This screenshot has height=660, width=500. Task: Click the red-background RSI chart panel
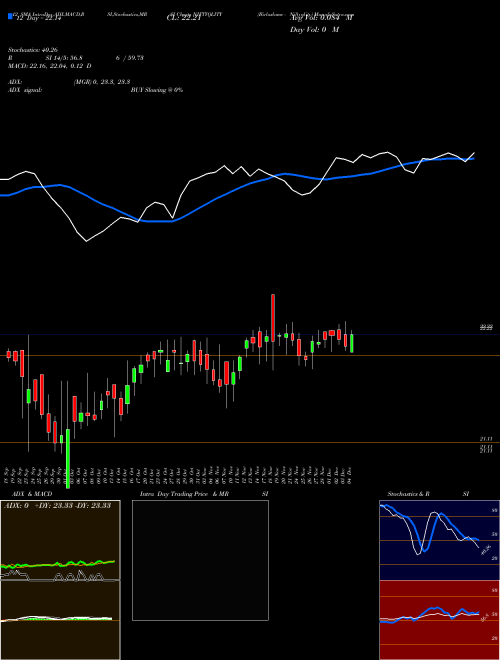coord(439,620)
